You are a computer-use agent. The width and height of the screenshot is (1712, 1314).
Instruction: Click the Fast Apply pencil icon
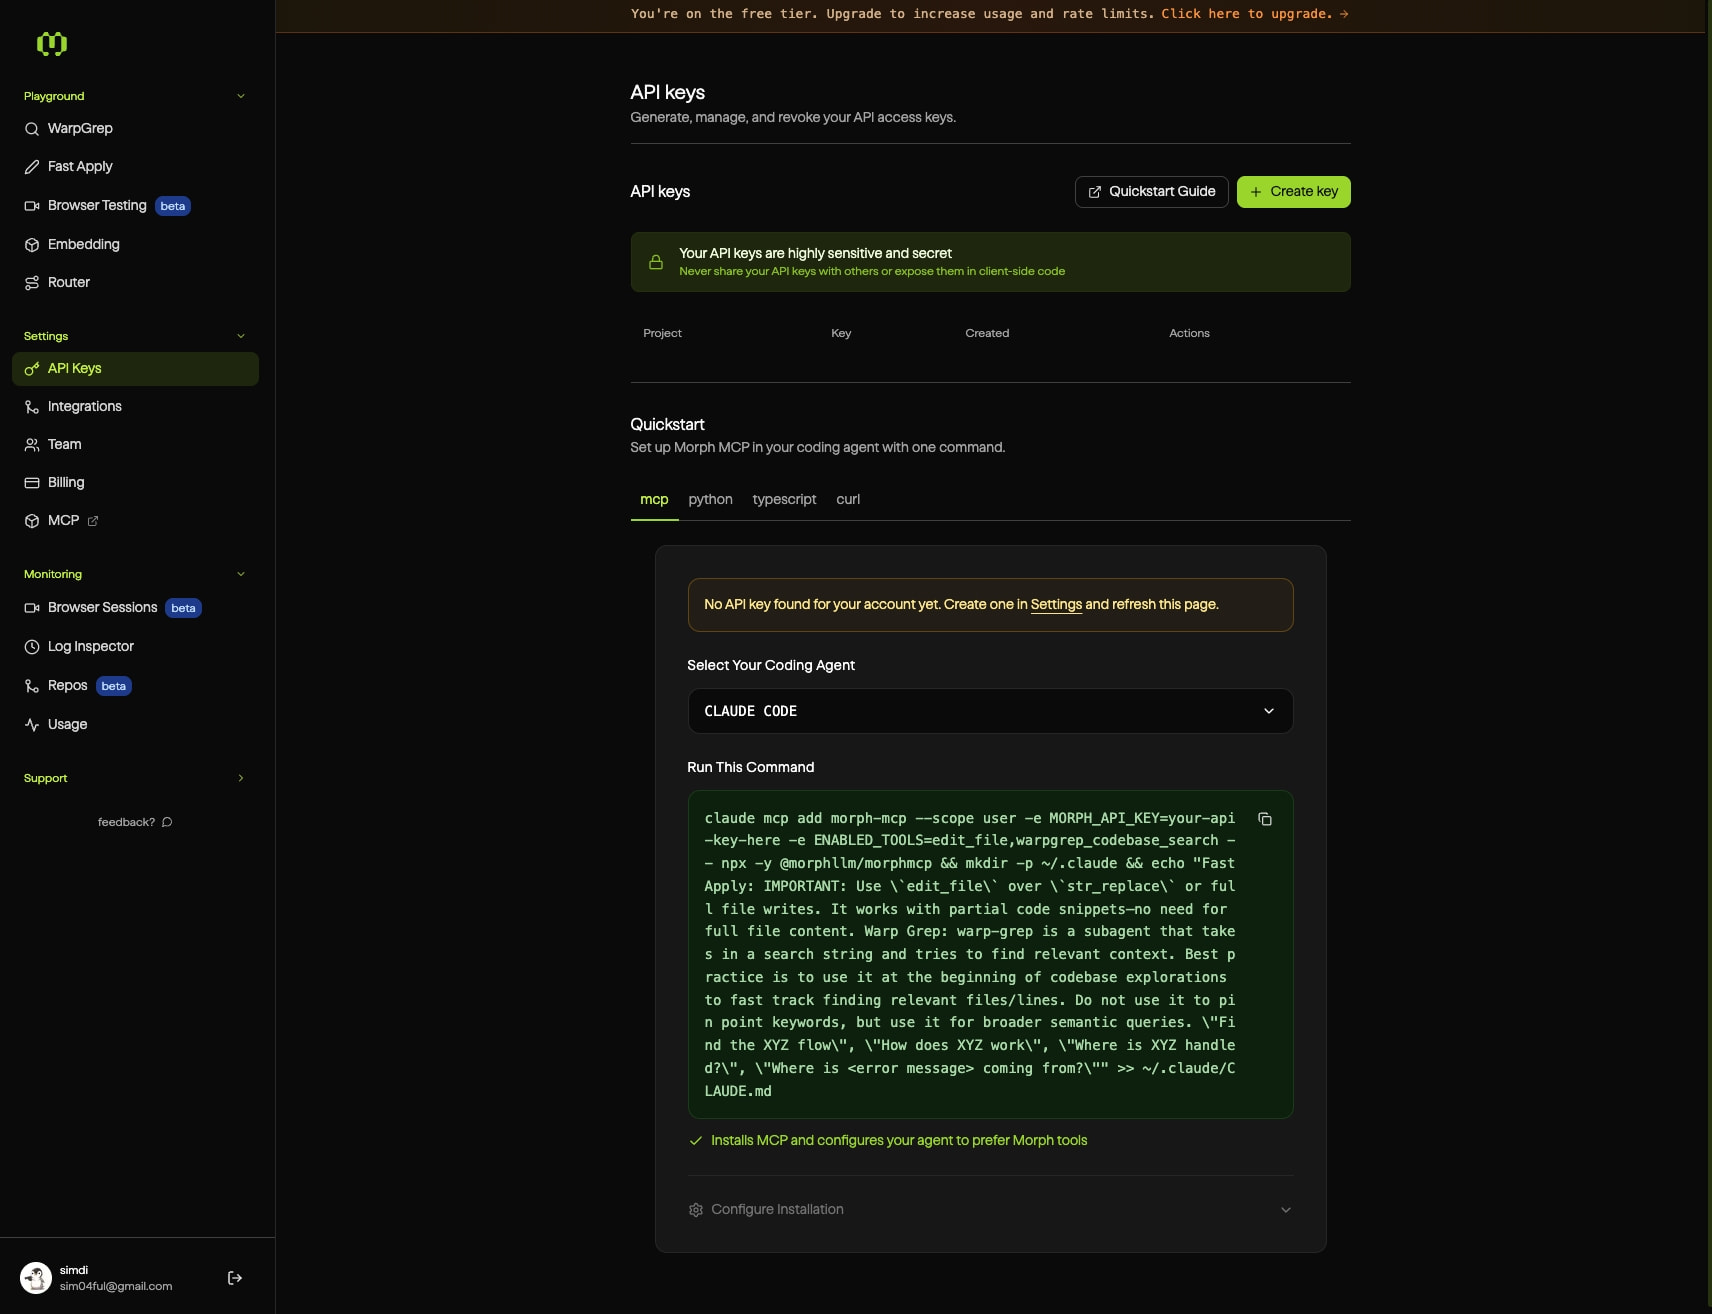[x=32, y=167]
